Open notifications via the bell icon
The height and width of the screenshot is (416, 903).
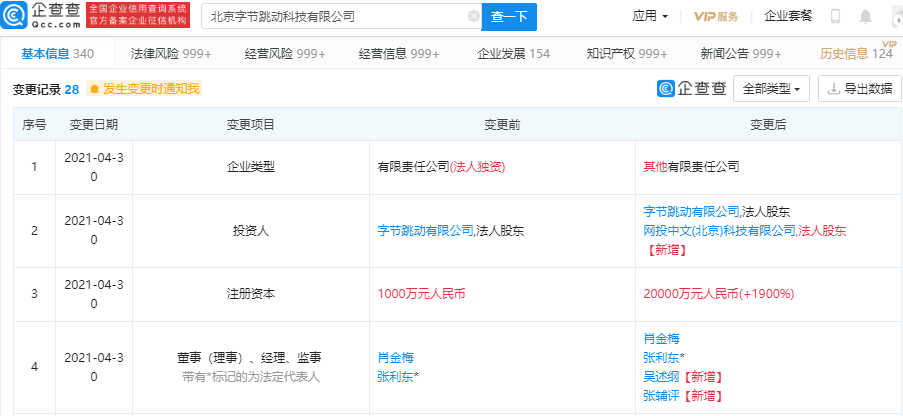click(865, 17)
